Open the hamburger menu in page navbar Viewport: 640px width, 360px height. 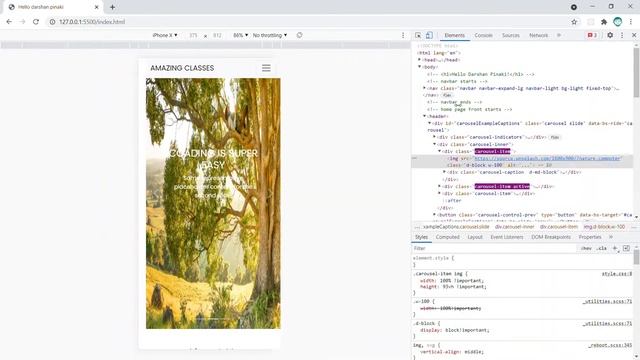(x=266, y=68)
